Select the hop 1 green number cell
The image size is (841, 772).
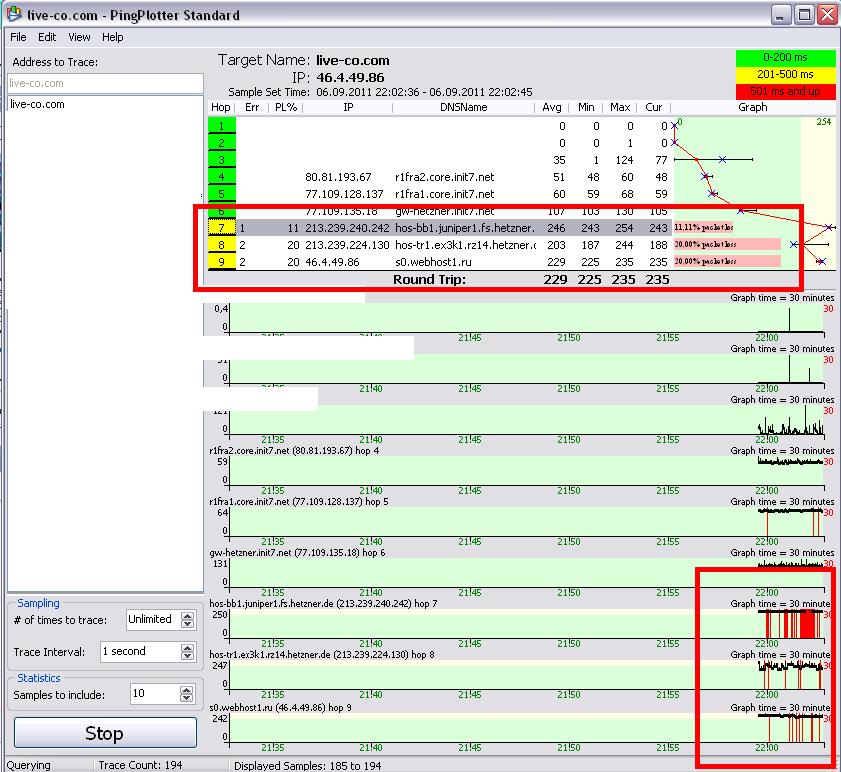pyautogui.click(x=221, y=126)
